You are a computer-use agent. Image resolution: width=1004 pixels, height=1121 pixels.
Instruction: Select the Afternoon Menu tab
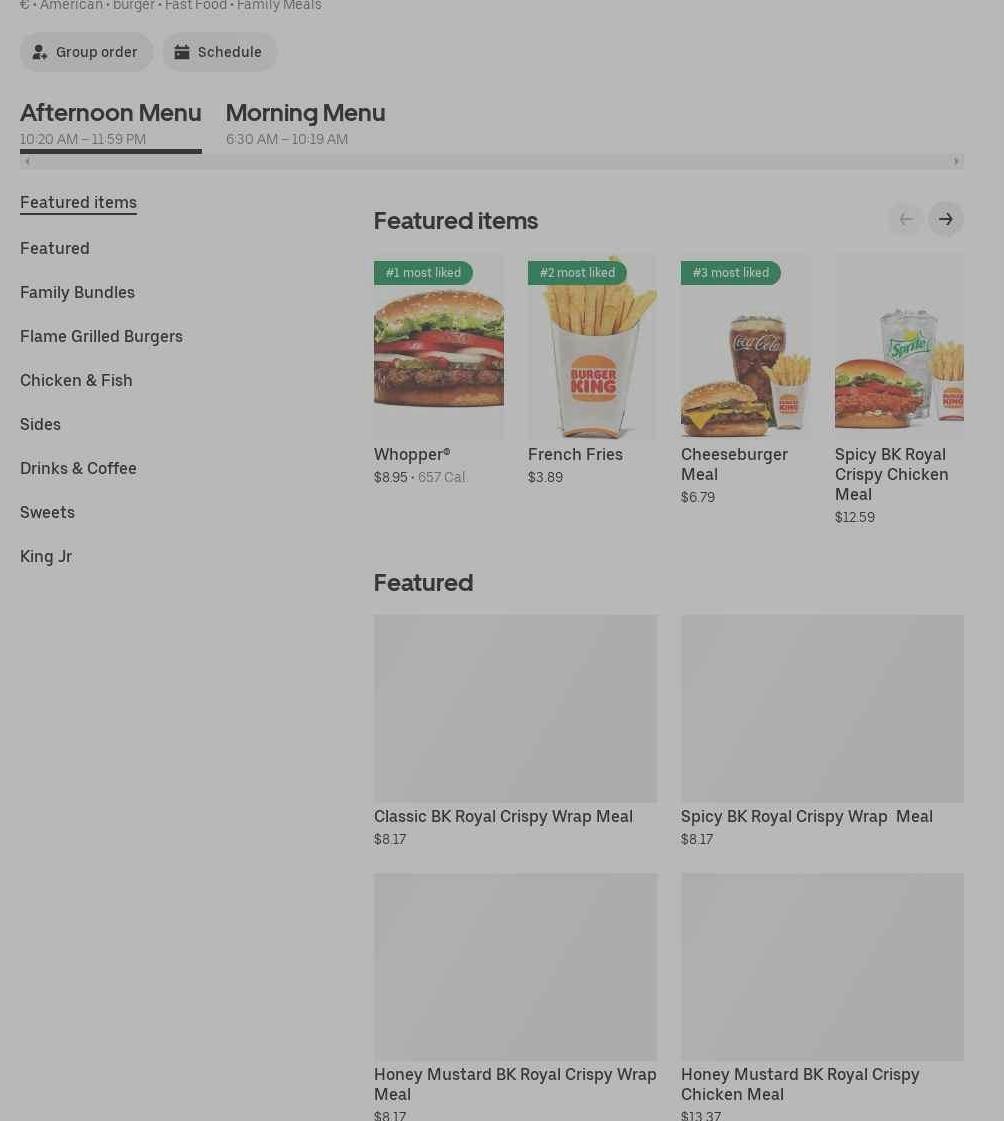111,124
